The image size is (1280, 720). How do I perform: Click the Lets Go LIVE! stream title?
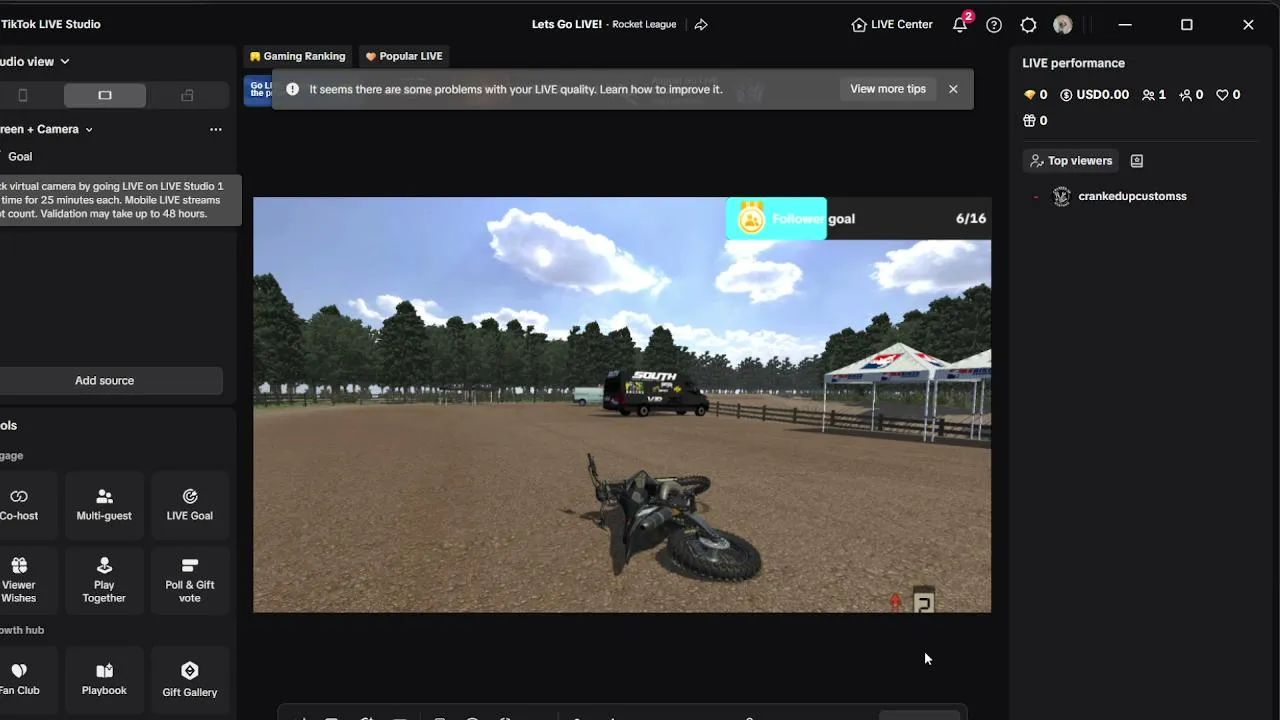[567, 25]
